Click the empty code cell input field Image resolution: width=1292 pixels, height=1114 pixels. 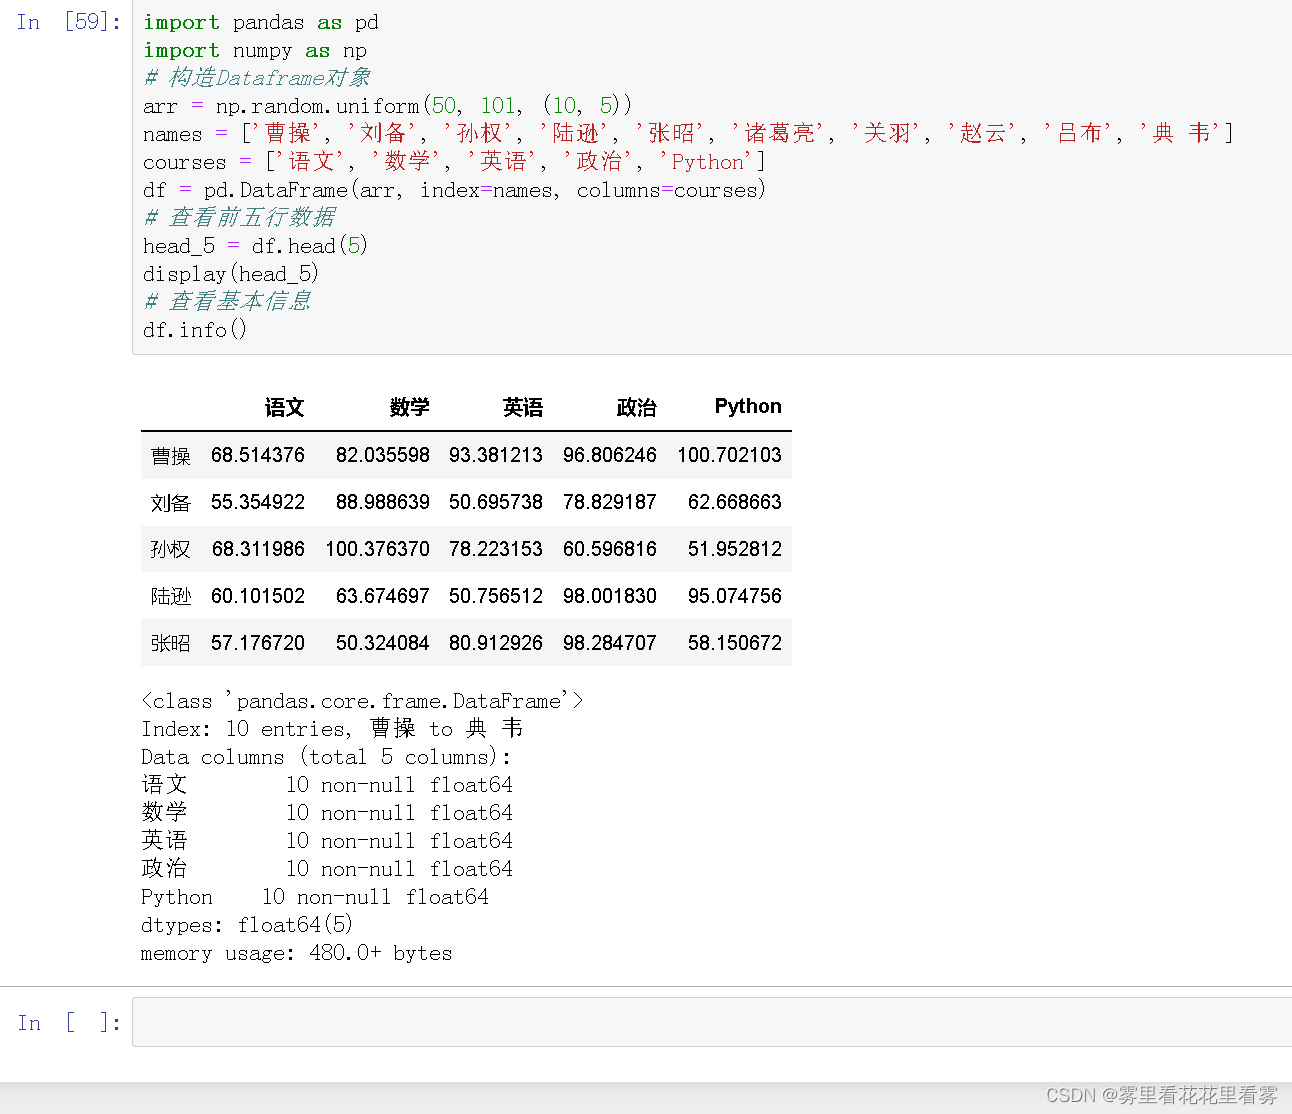tap(712, 1022)
